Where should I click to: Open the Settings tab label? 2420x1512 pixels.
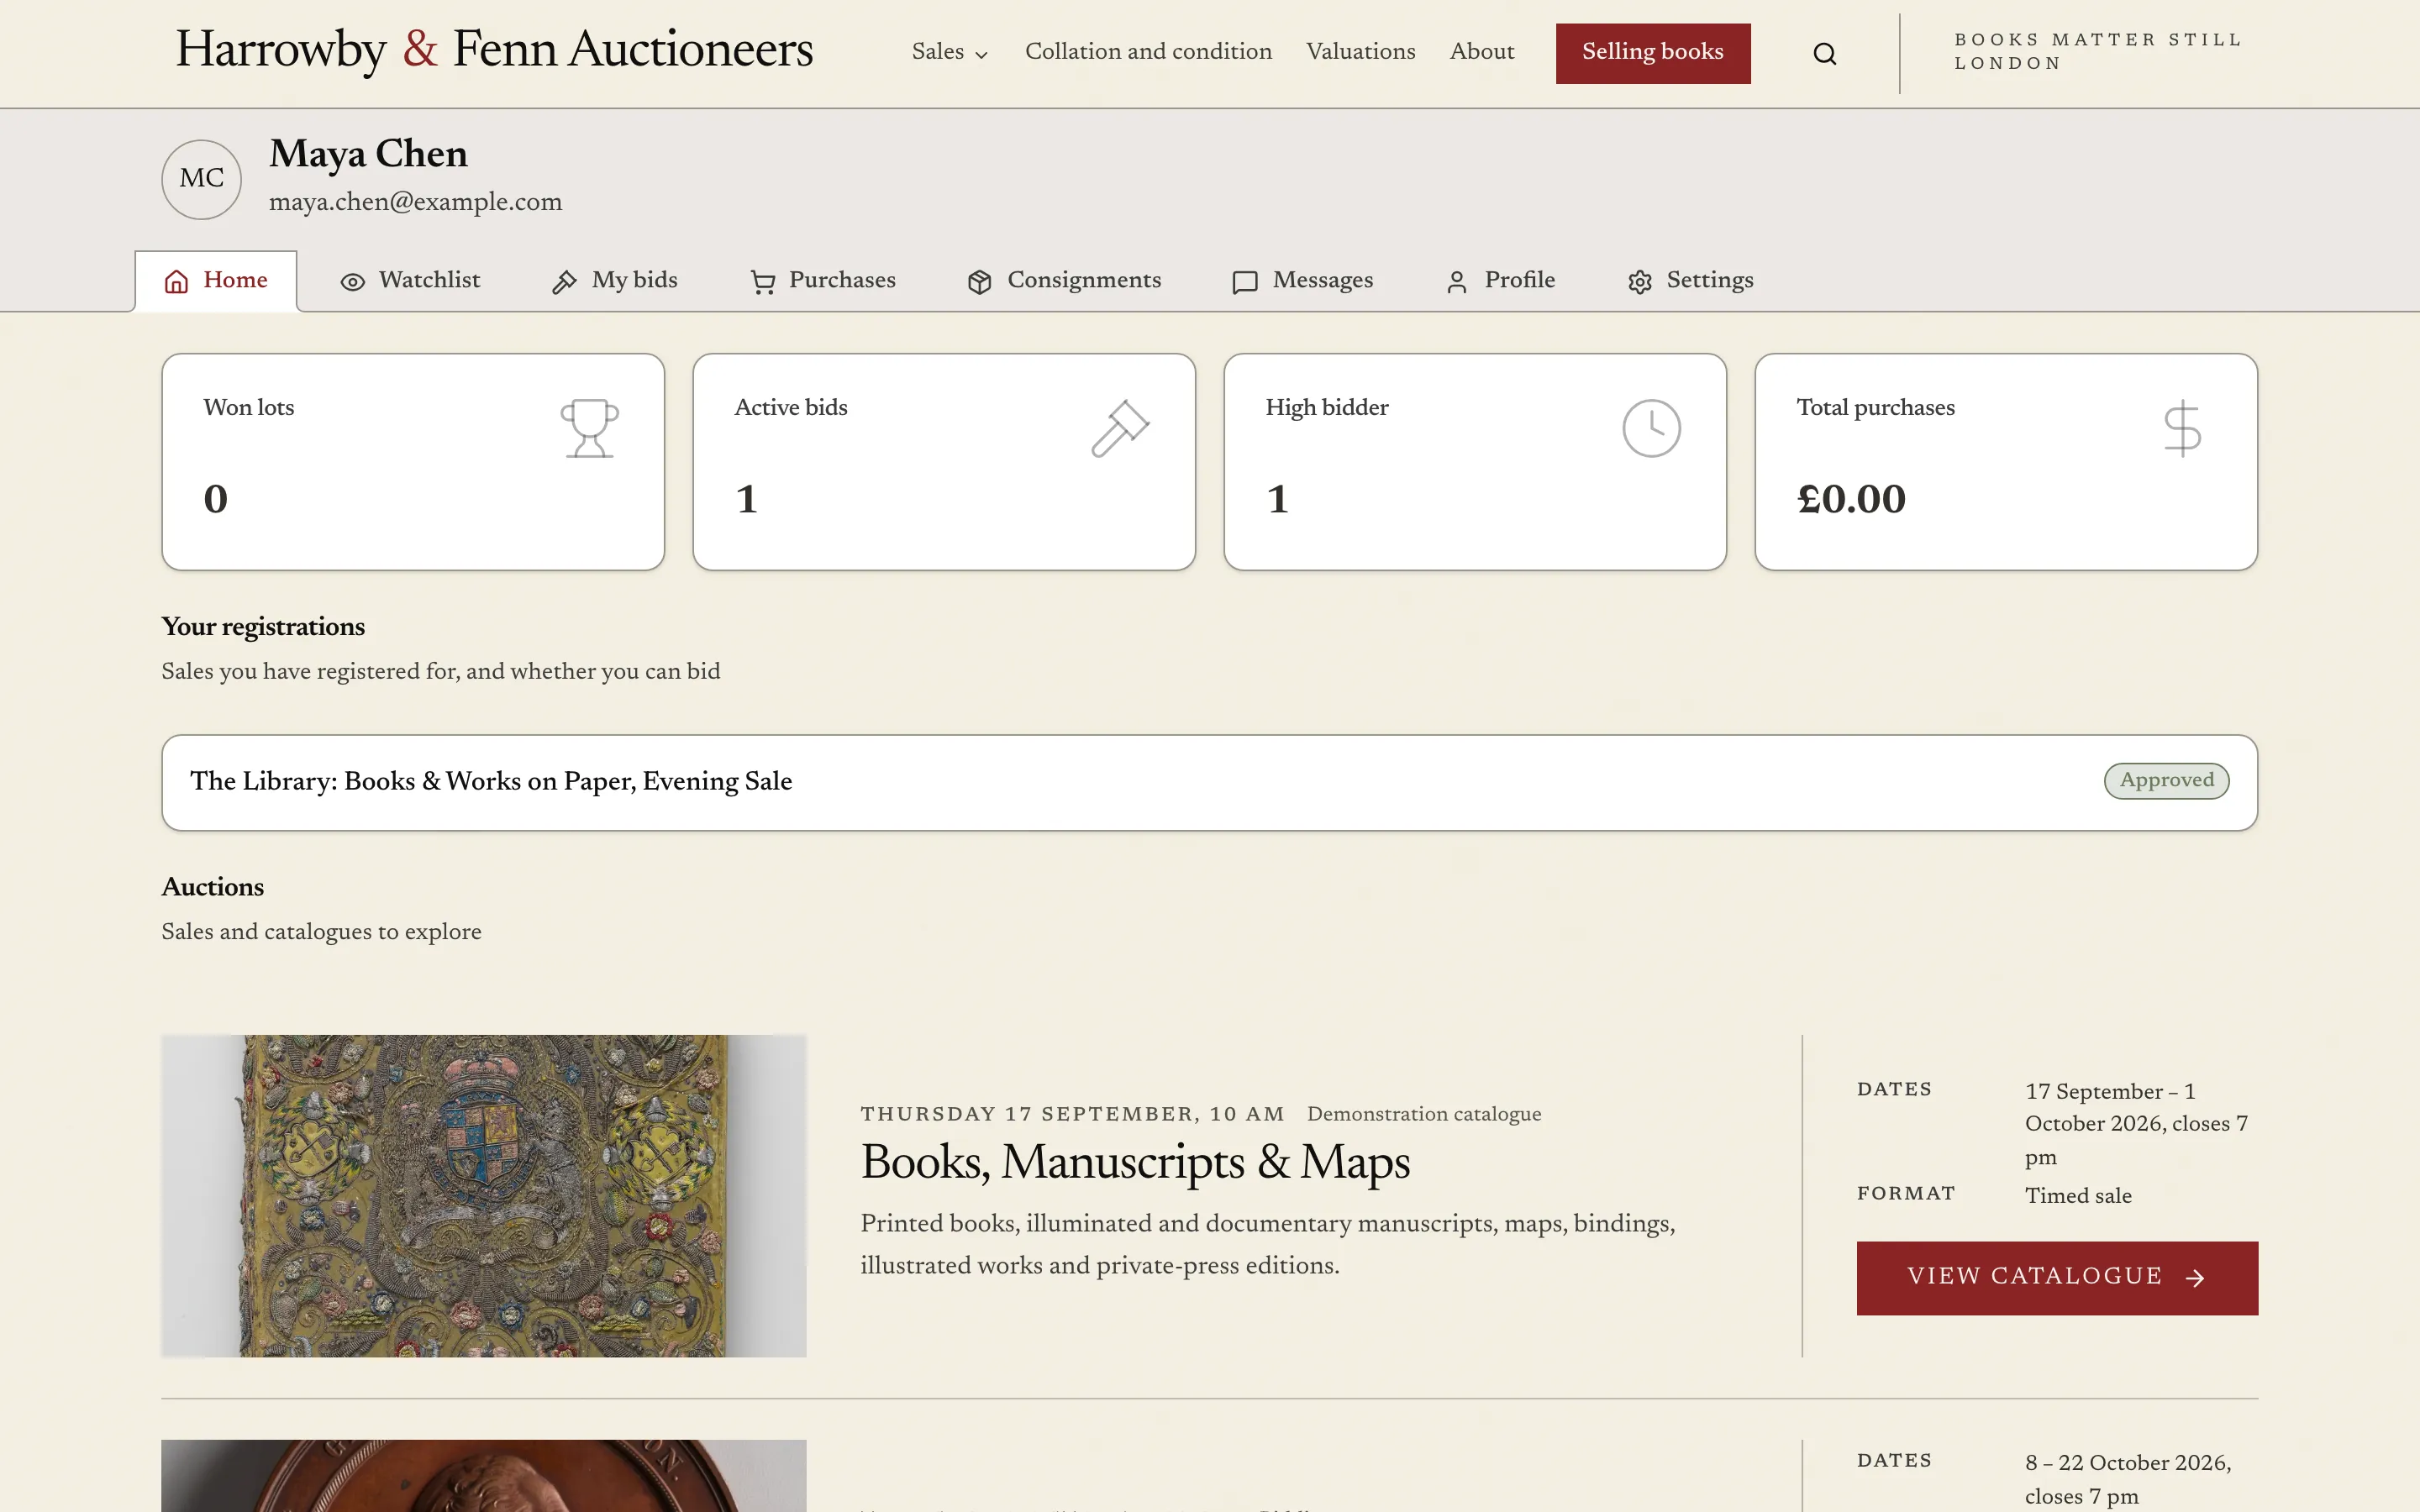[1709, 281]
